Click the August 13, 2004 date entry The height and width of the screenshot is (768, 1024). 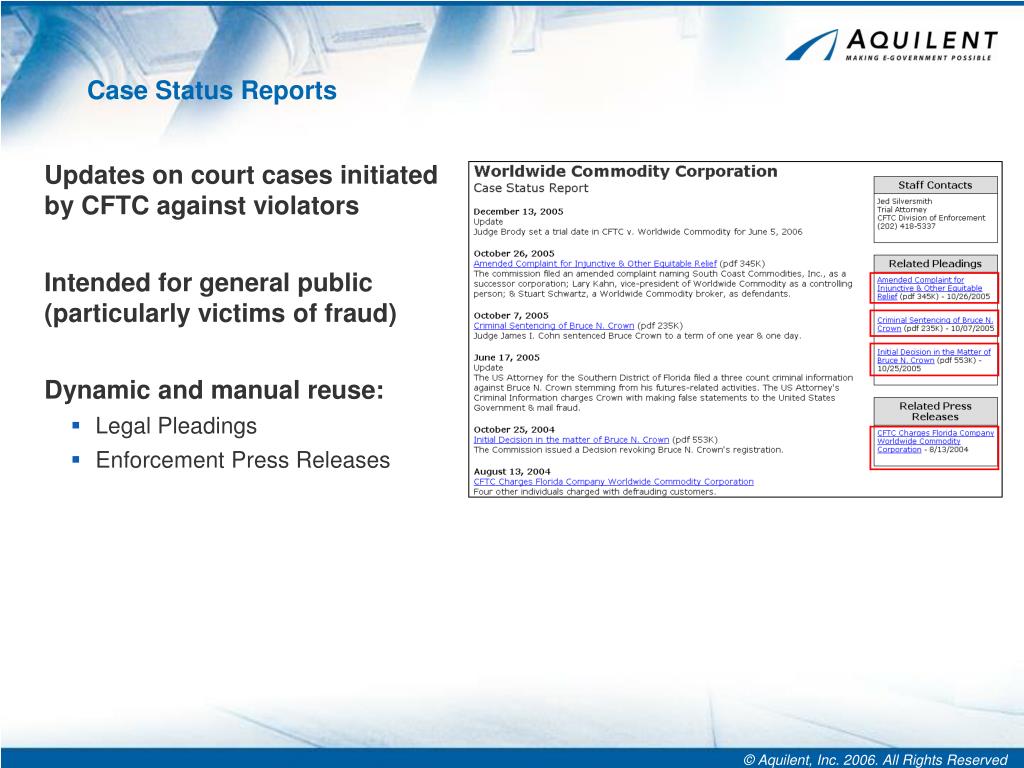click(x=511, y=472)
